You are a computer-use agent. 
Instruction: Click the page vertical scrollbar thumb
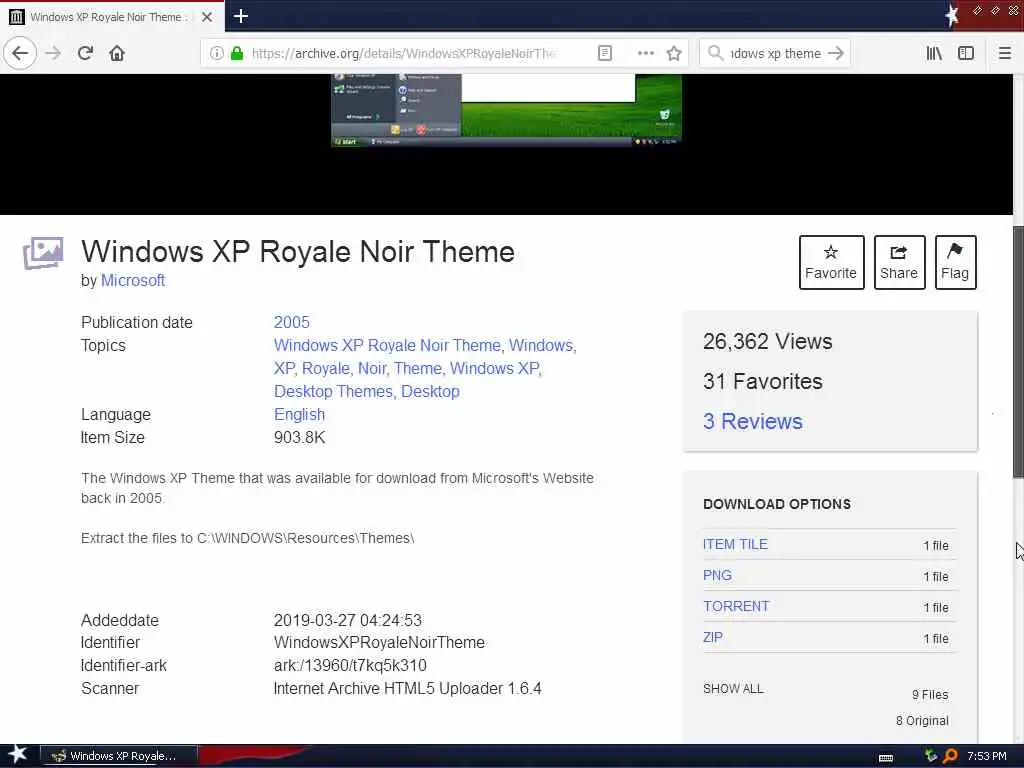(1018, 351)
